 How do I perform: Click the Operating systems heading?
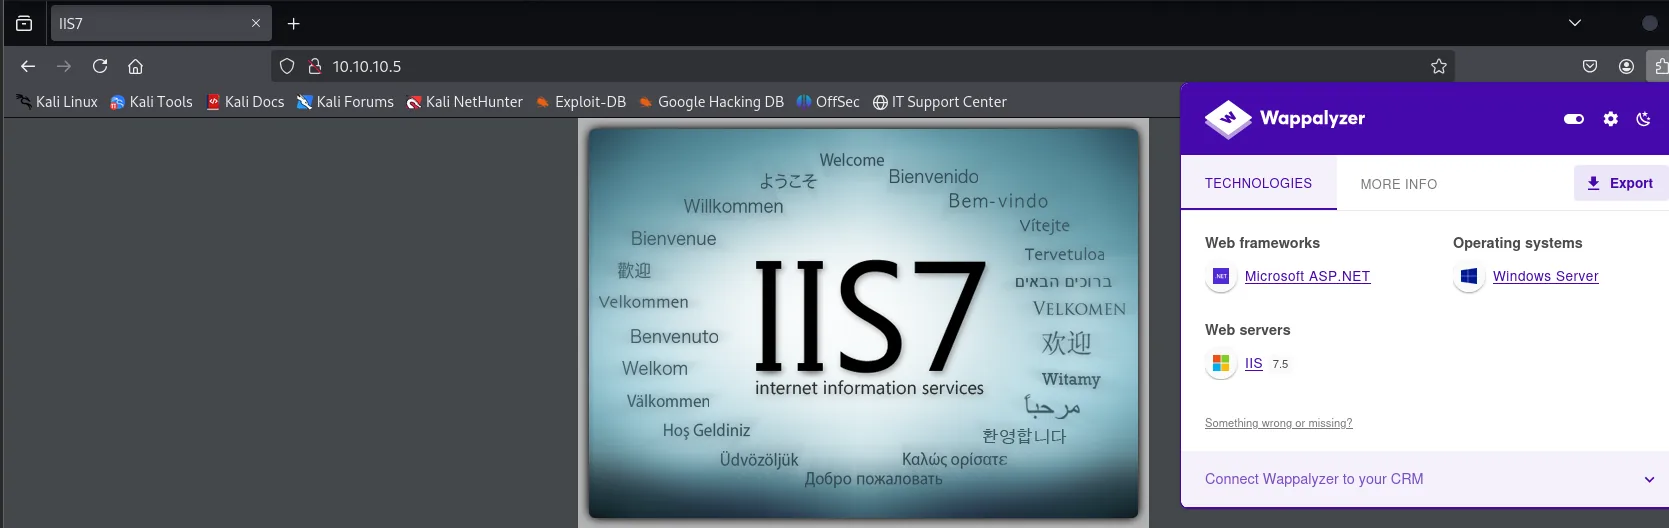coord(1517,243)
